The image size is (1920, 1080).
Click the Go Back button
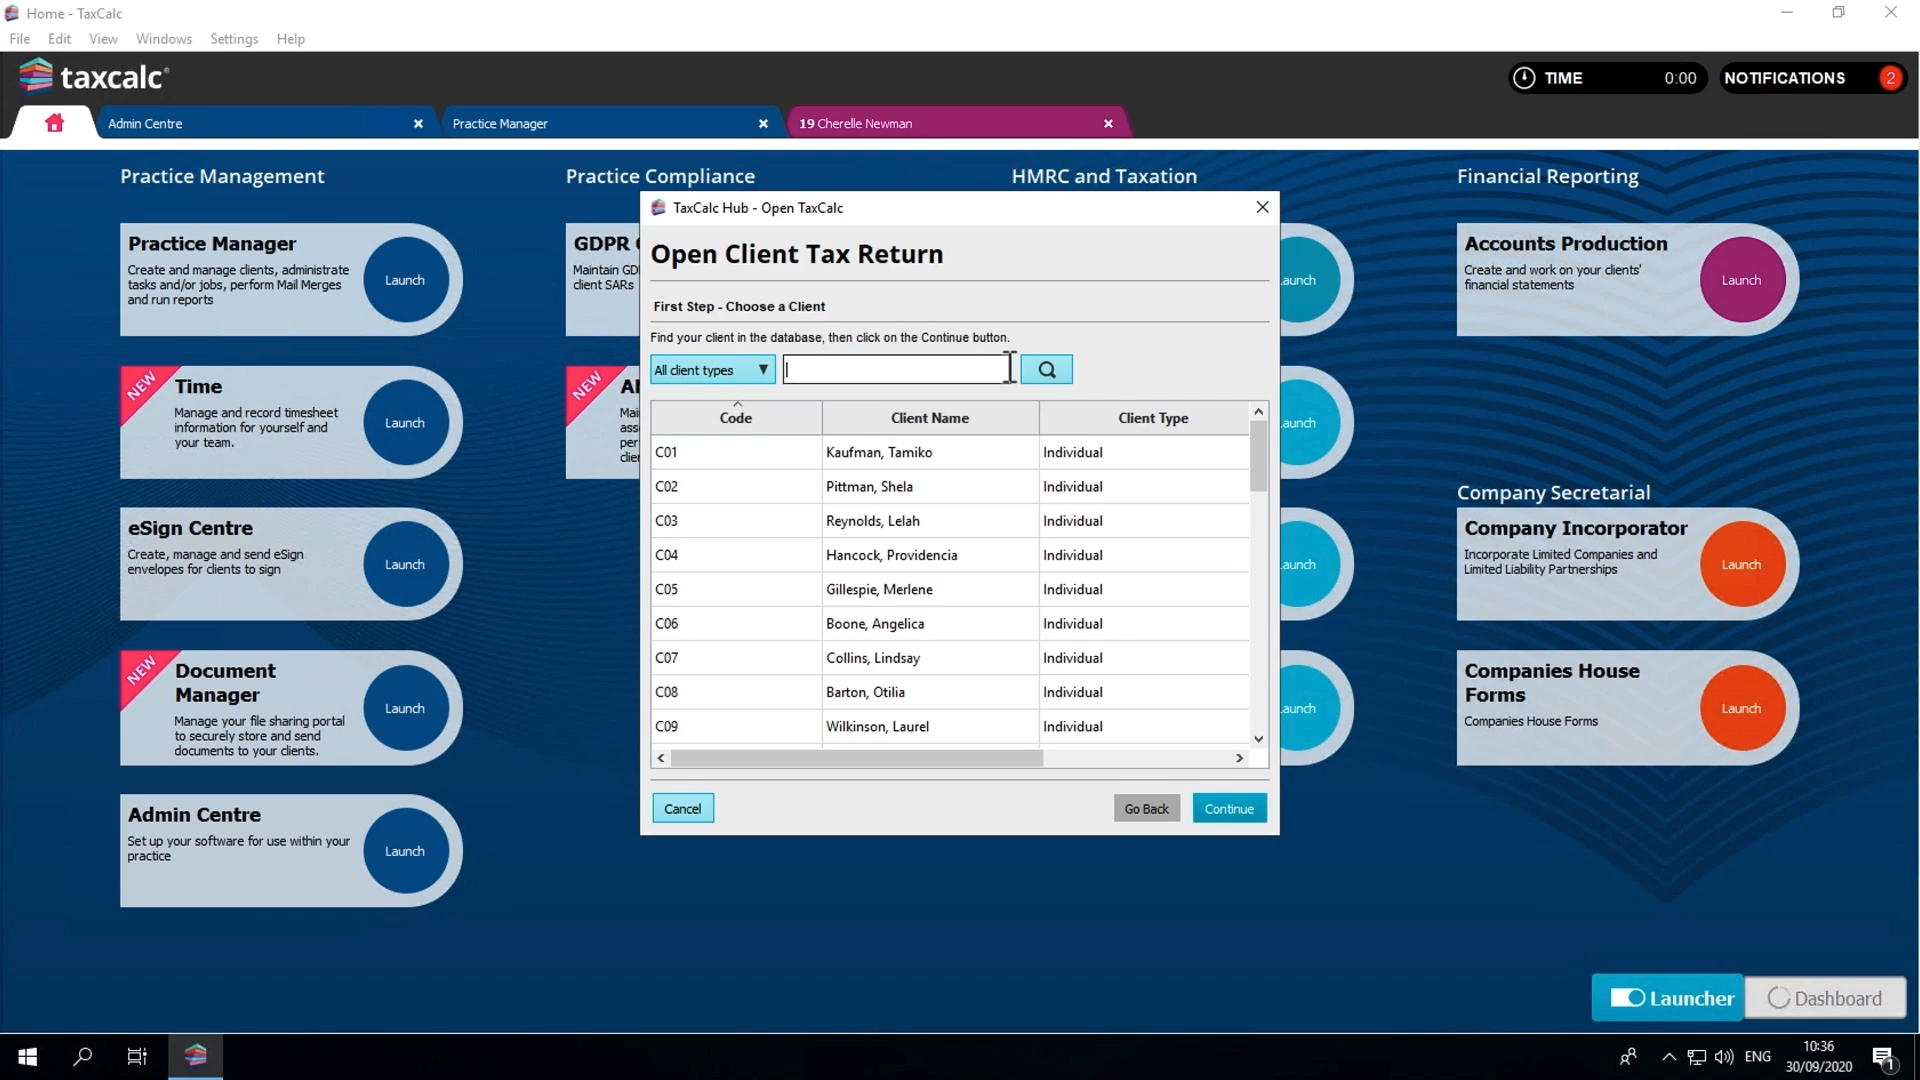click(x=1146, y=809)
